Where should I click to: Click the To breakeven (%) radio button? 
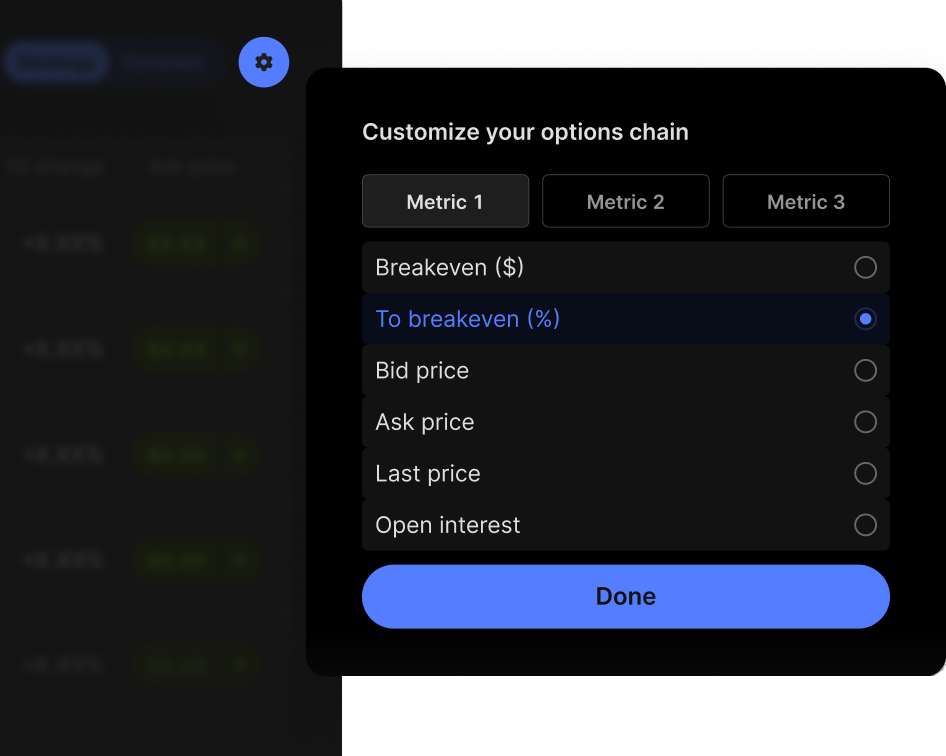click(865, 319)
